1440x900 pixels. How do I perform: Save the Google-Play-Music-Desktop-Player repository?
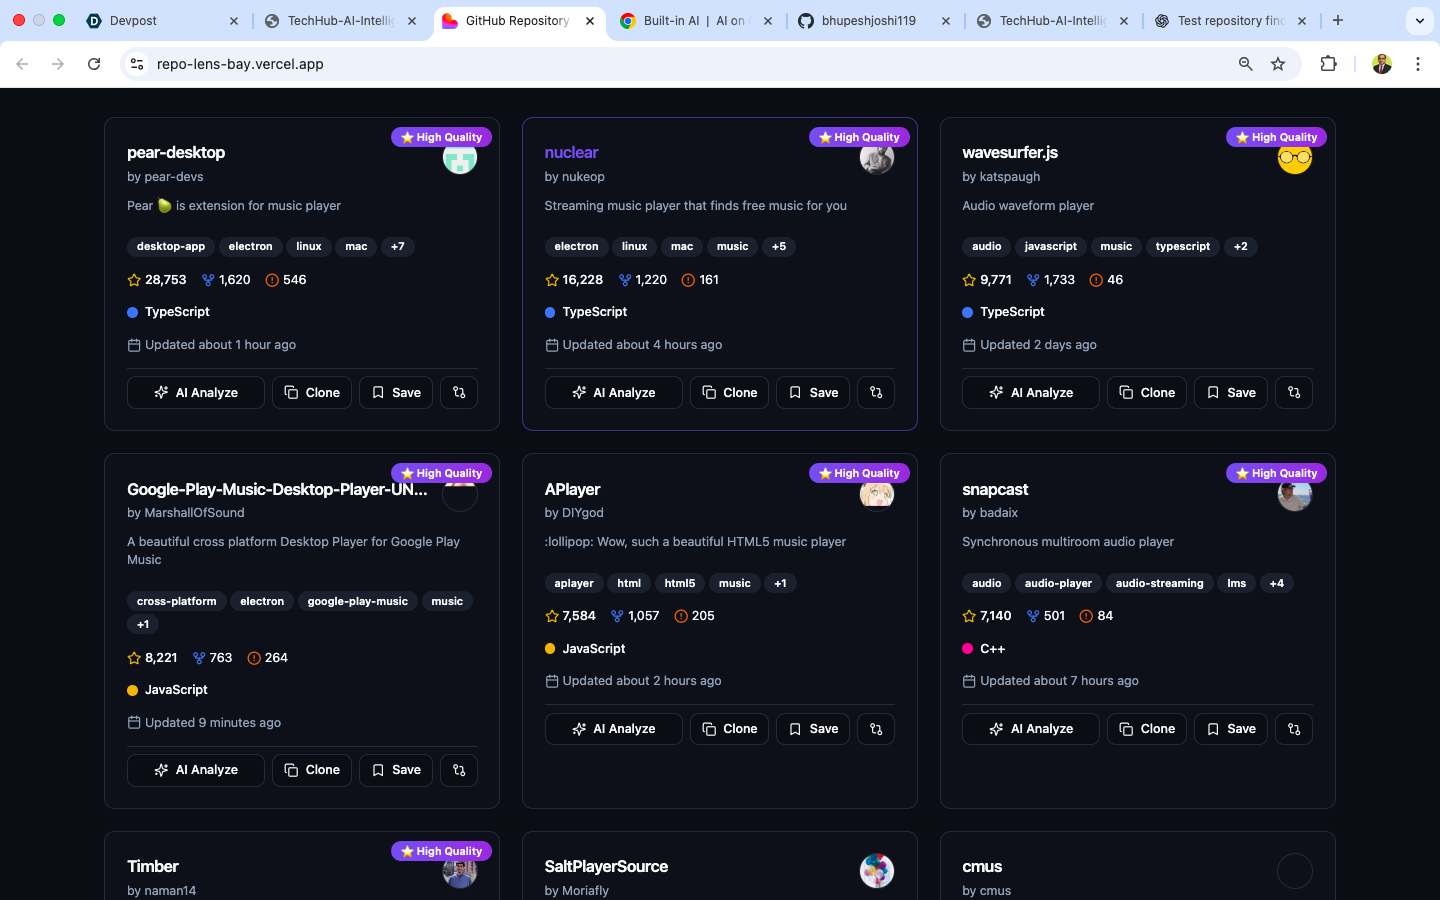(396, 770)
